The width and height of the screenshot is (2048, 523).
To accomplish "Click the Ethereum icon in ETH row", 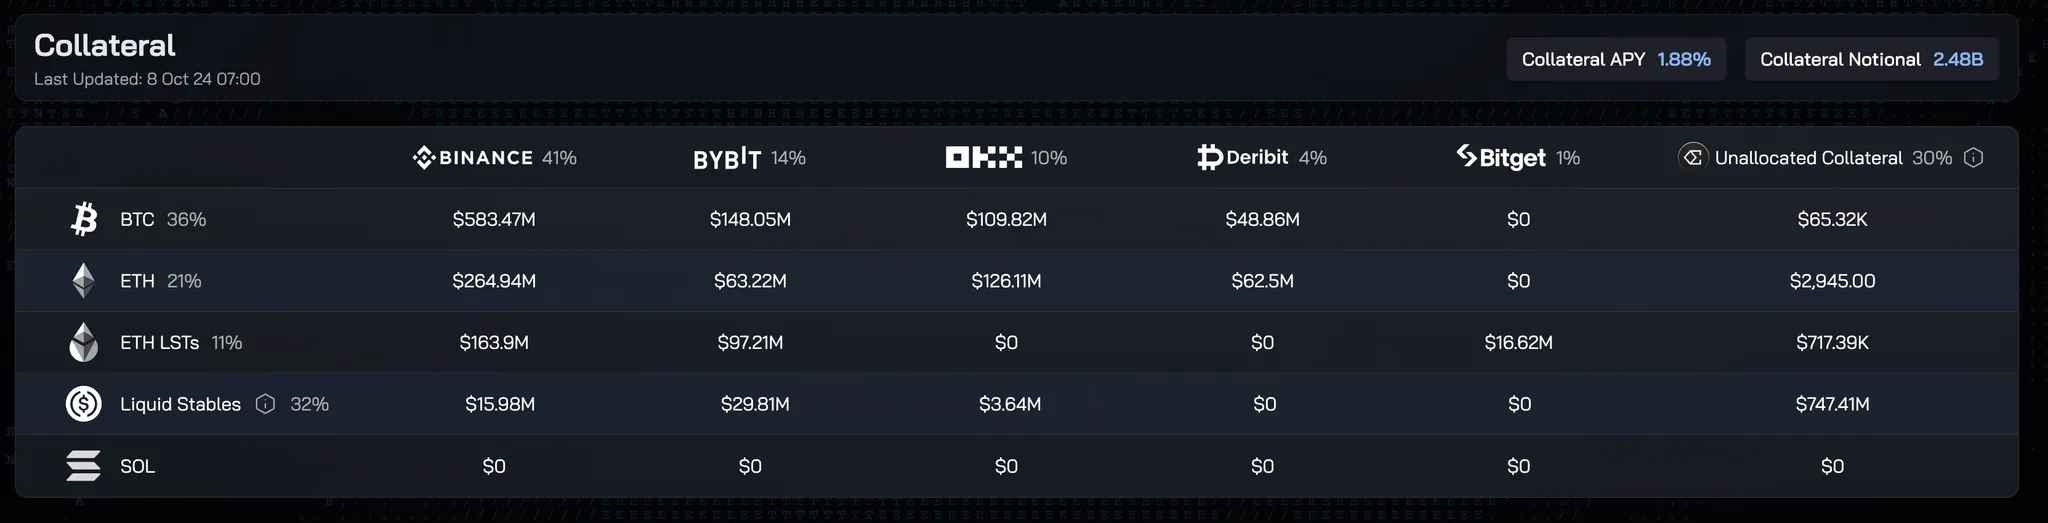I will 84,281.
